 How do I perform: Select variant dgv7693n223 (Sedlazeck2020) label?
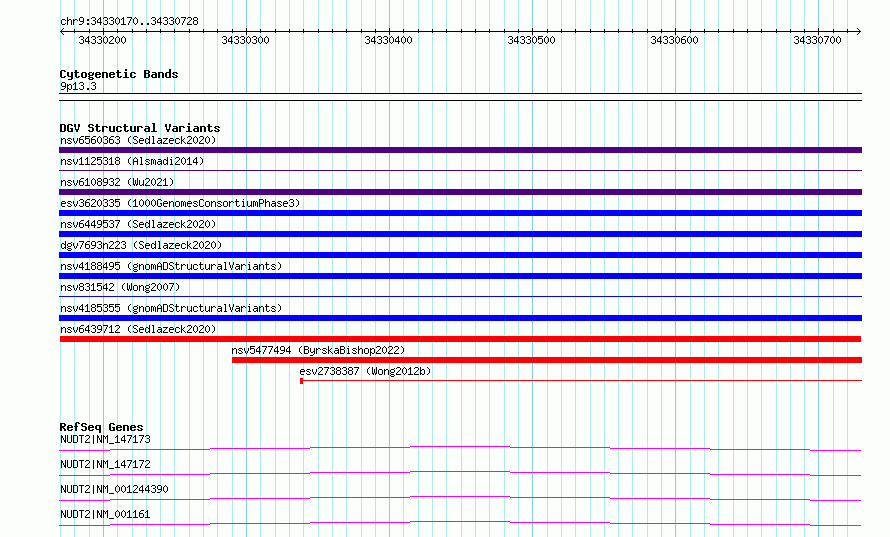coord(141,245)
